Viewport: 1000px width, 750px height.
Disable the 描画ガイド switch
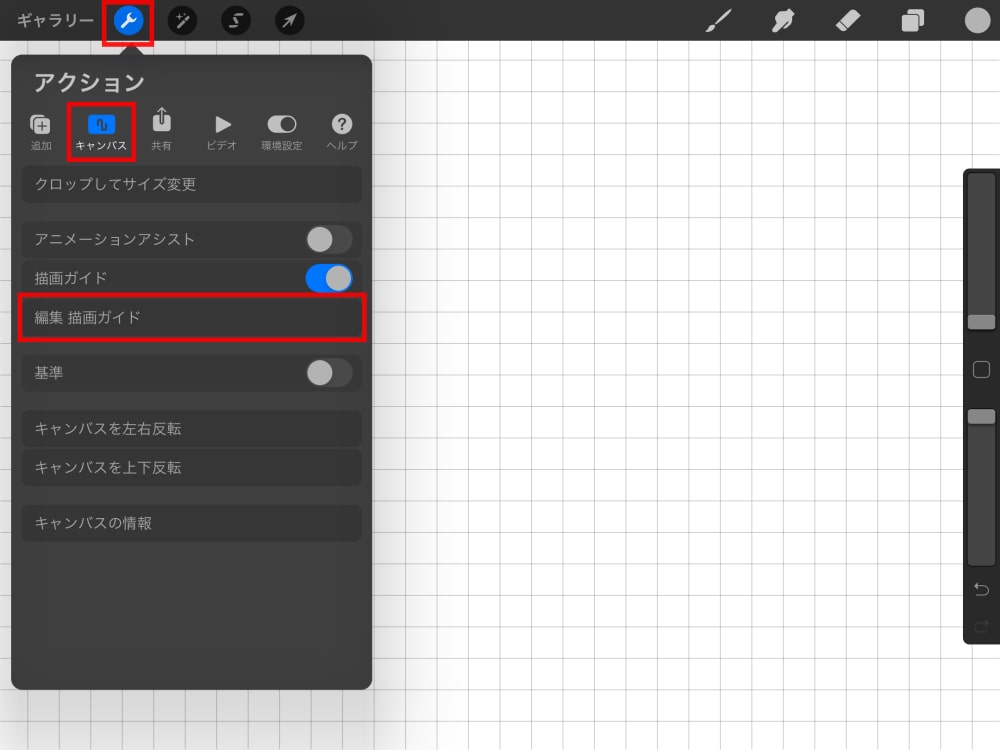coord(330,277)
